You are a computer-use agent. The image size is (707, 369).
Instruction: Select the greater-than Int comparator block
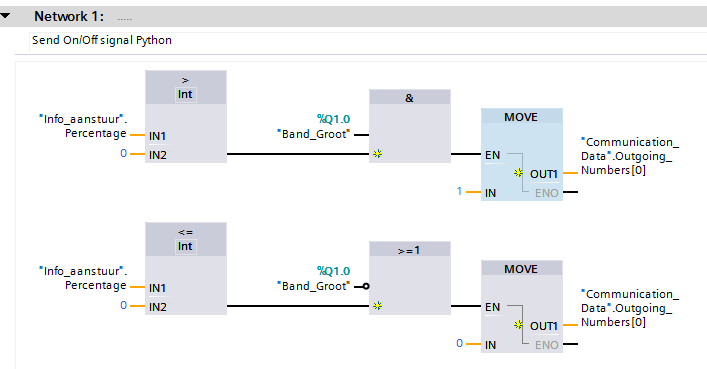point(186,116)
